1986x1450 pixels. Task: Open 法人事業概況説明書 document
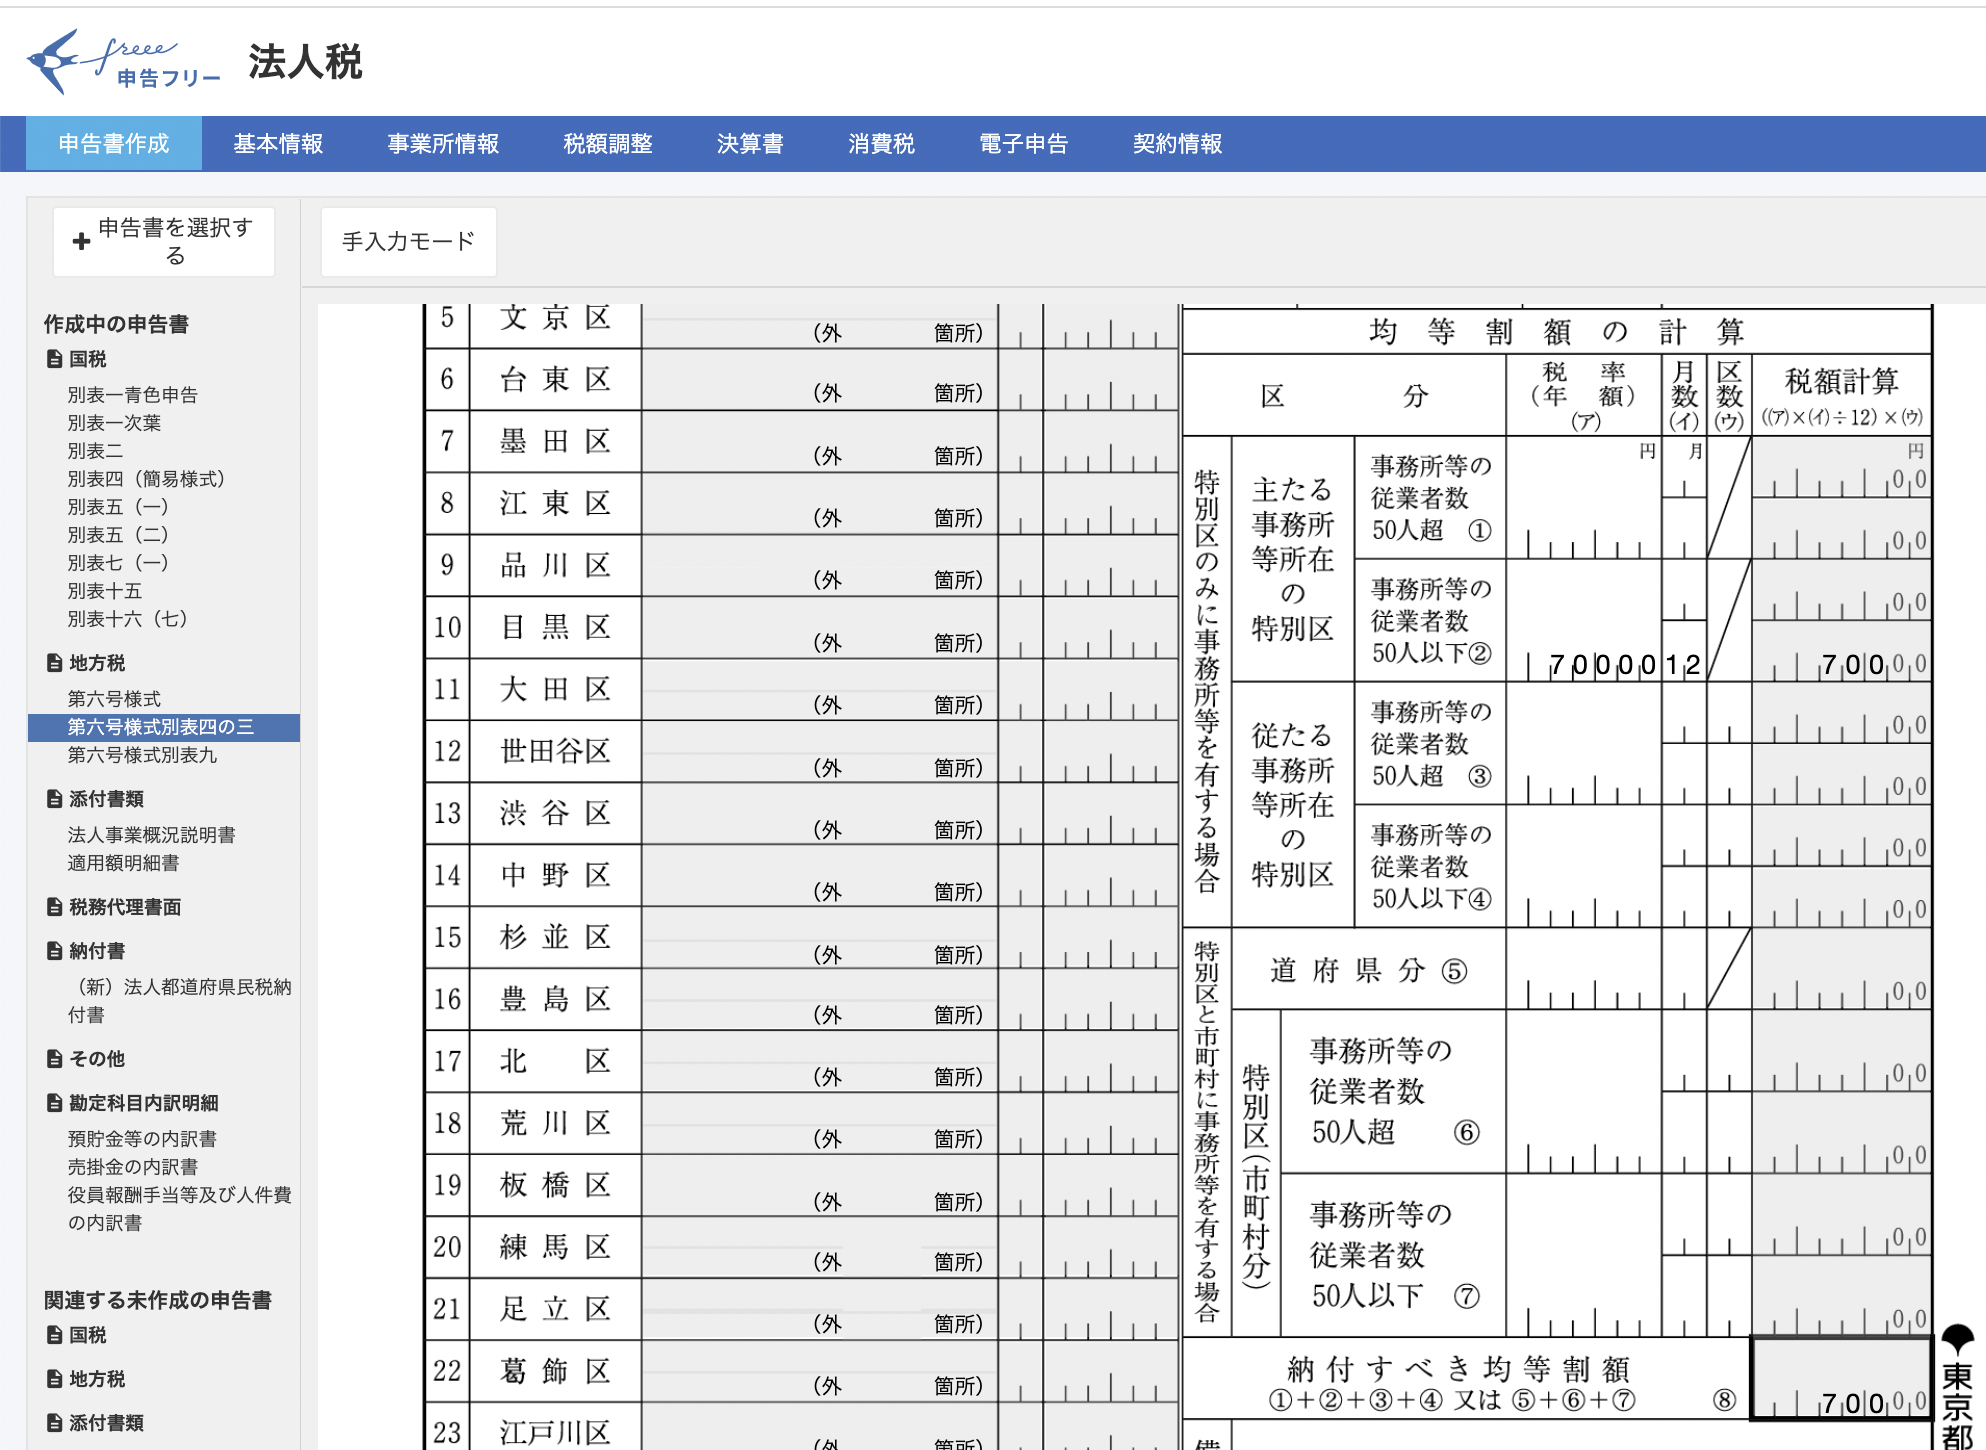151,835
